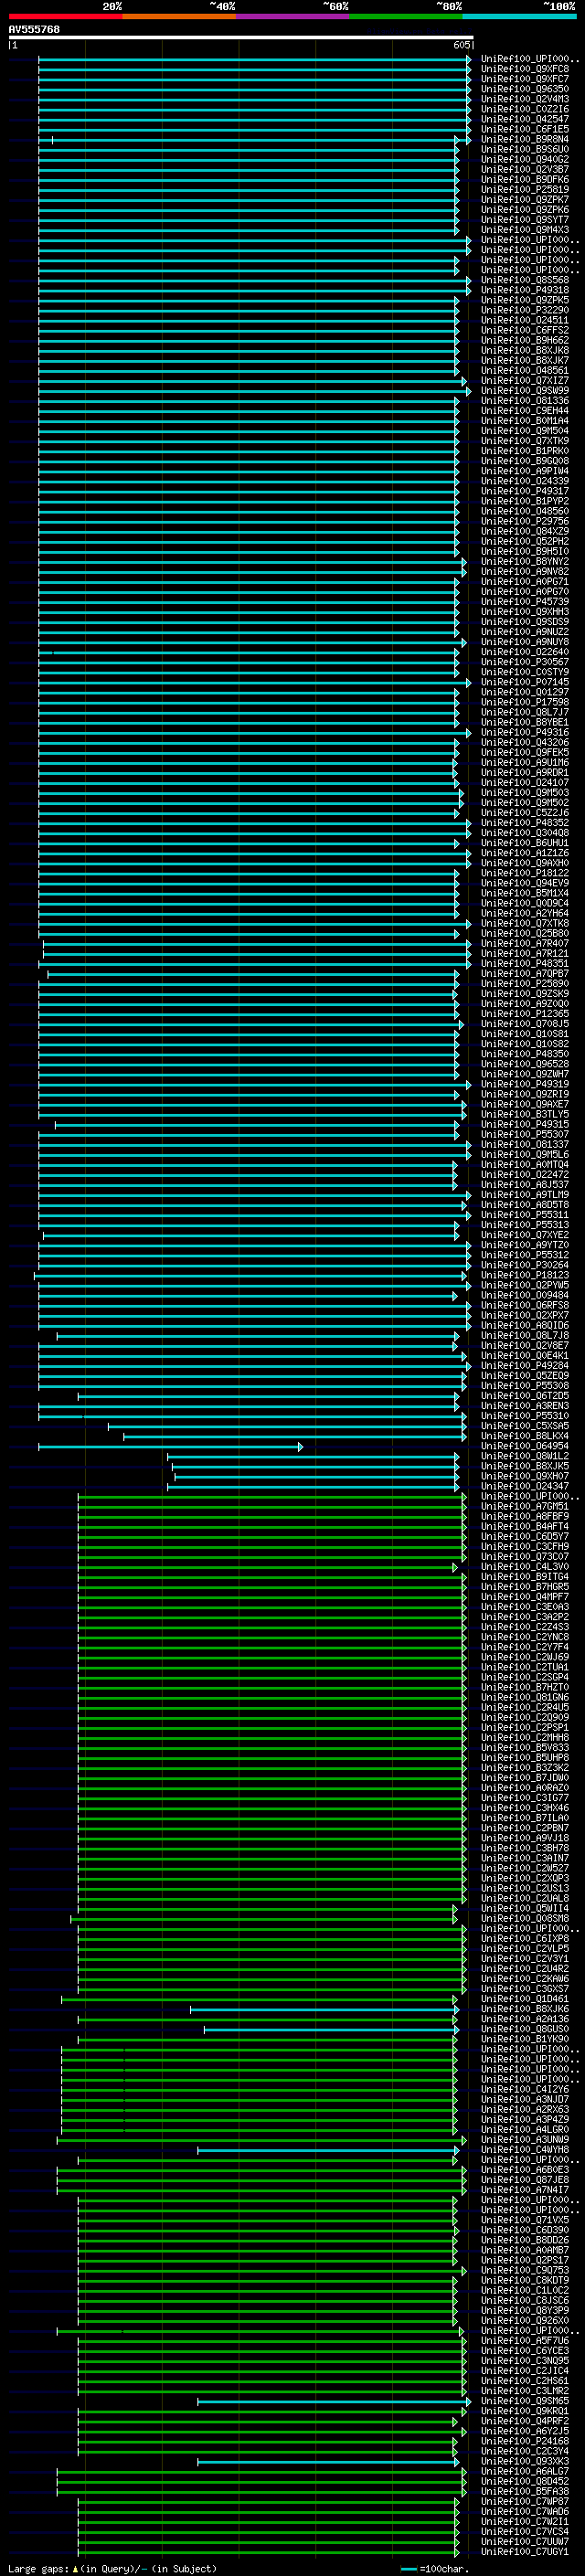Click the short cyan bar for O64954
Image resolution: width=585 pixels, height=2576 pixels.
[x=170, y=1446]
